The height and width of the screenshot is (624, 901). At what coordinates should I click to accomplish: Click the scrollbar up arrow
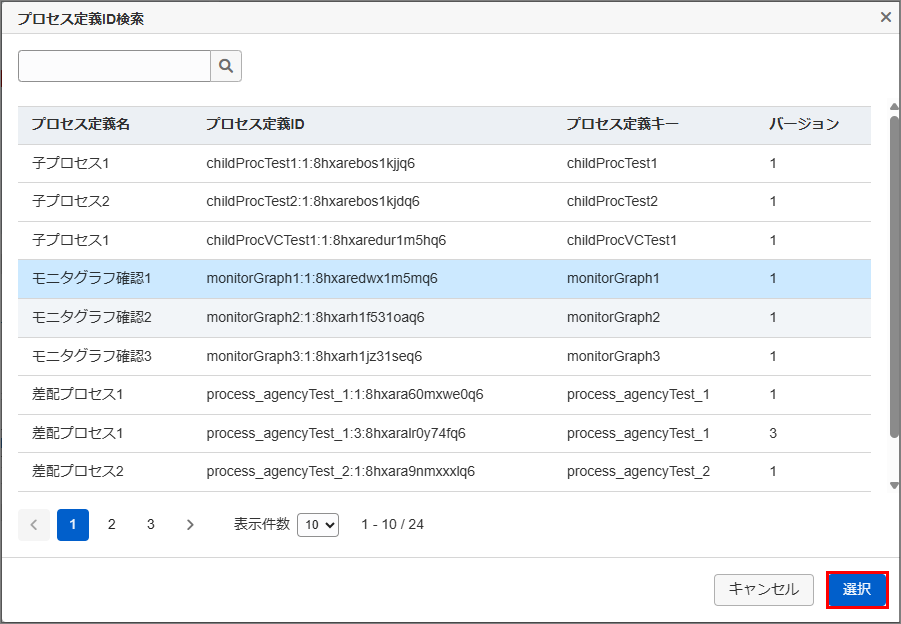(894, 107)
